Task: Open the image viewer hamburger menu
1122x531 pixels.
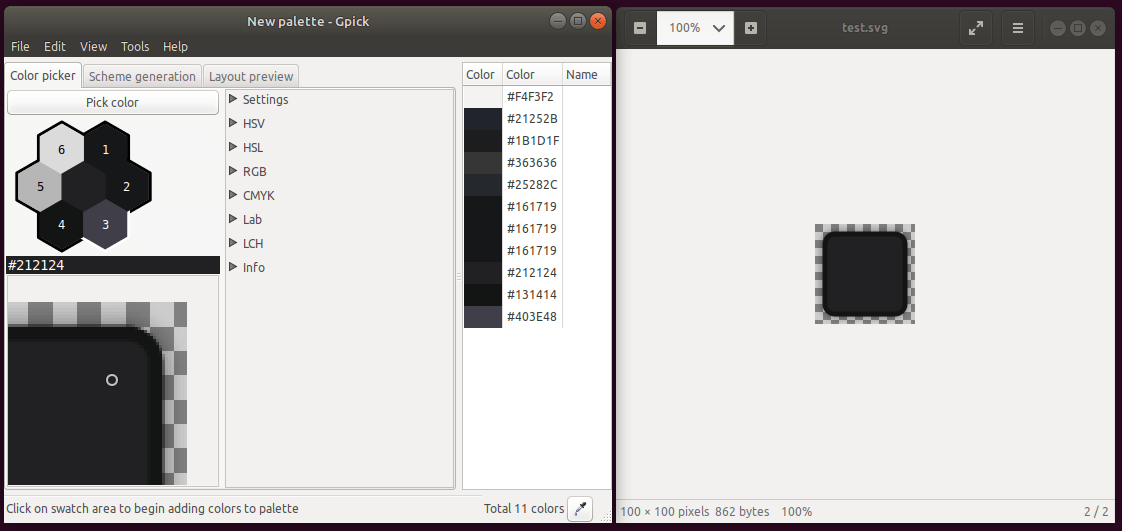Action: [x=1018, y=29]
